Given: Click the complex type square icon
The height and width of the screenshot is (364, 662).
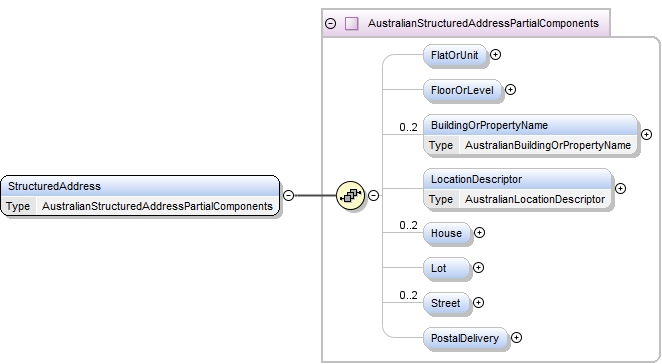Looking at the screenshot, I should point(351,24).
